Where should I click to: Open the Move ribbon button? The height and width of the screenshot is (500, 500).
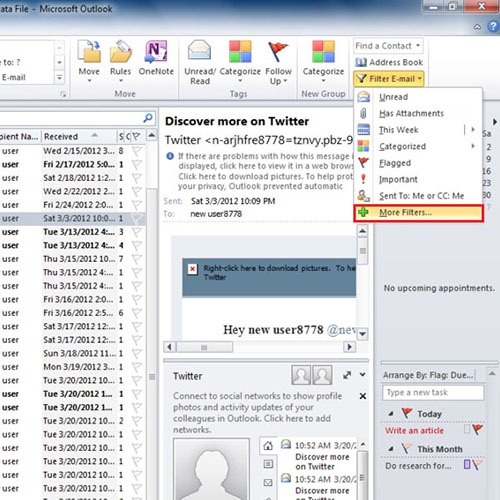[89, 62]
